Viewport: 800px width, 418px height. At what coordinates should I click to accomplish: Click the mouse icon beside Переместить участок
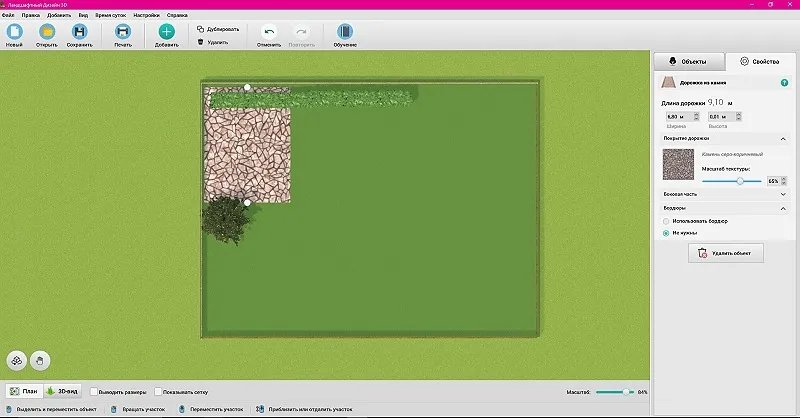(x=182, y=409)
